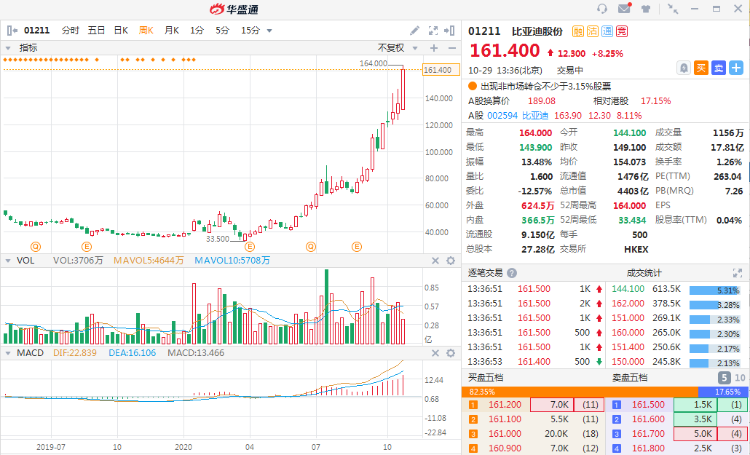Screen dimensions: 750x455
Task: Select bid level 3 price 161.000
Action: coord(505,434)
